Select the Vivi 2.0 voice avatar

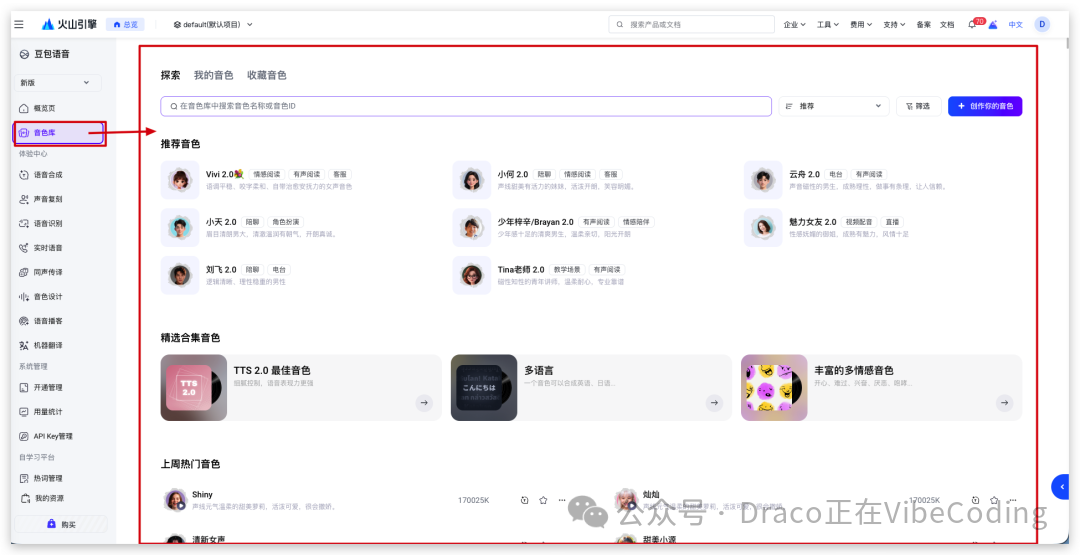pos(180,180)
